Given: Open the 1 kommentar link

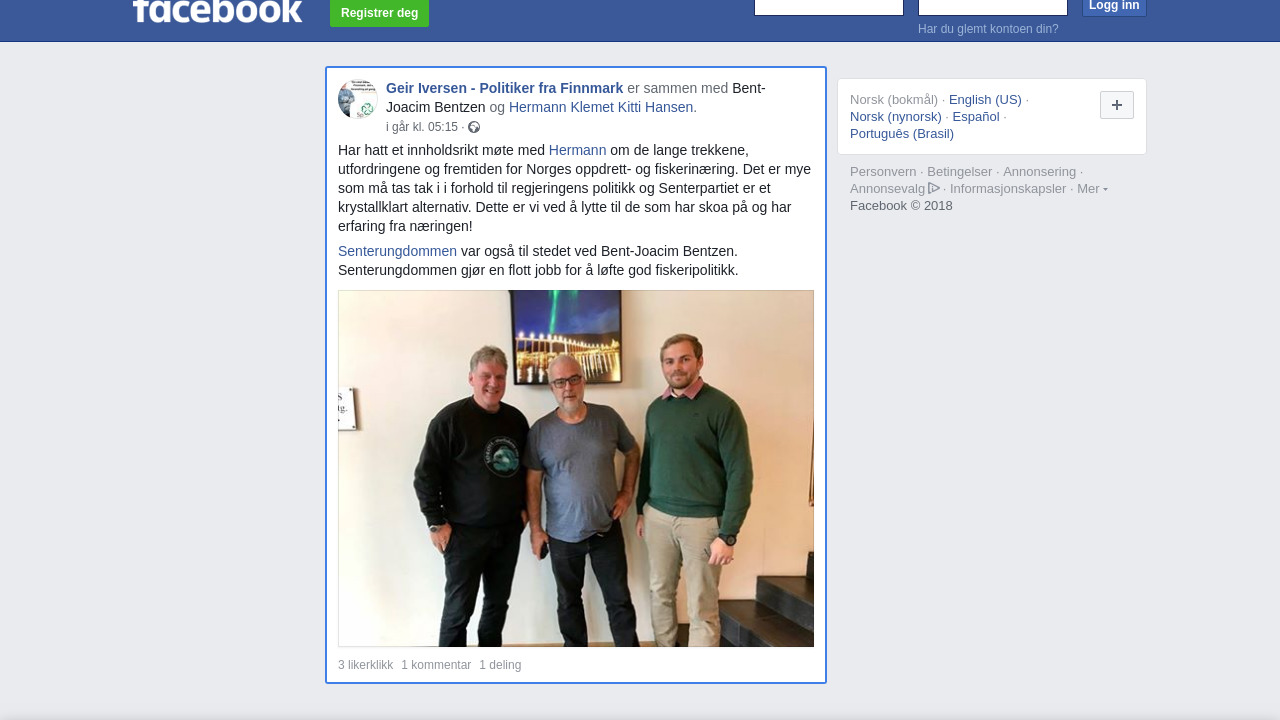Looking at the screenshot, I should pyautogui.click(x=436, y=665).
